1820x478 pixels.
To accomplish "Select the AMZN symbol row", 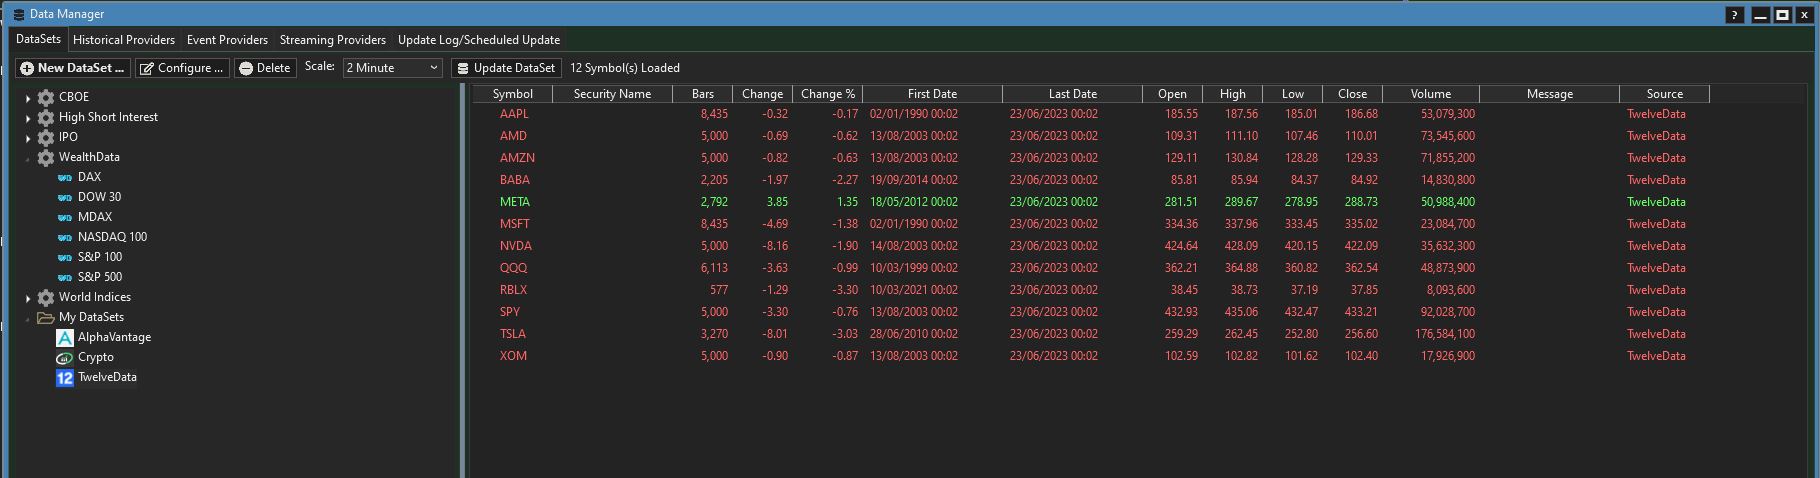I will (x=1090, y=158).
